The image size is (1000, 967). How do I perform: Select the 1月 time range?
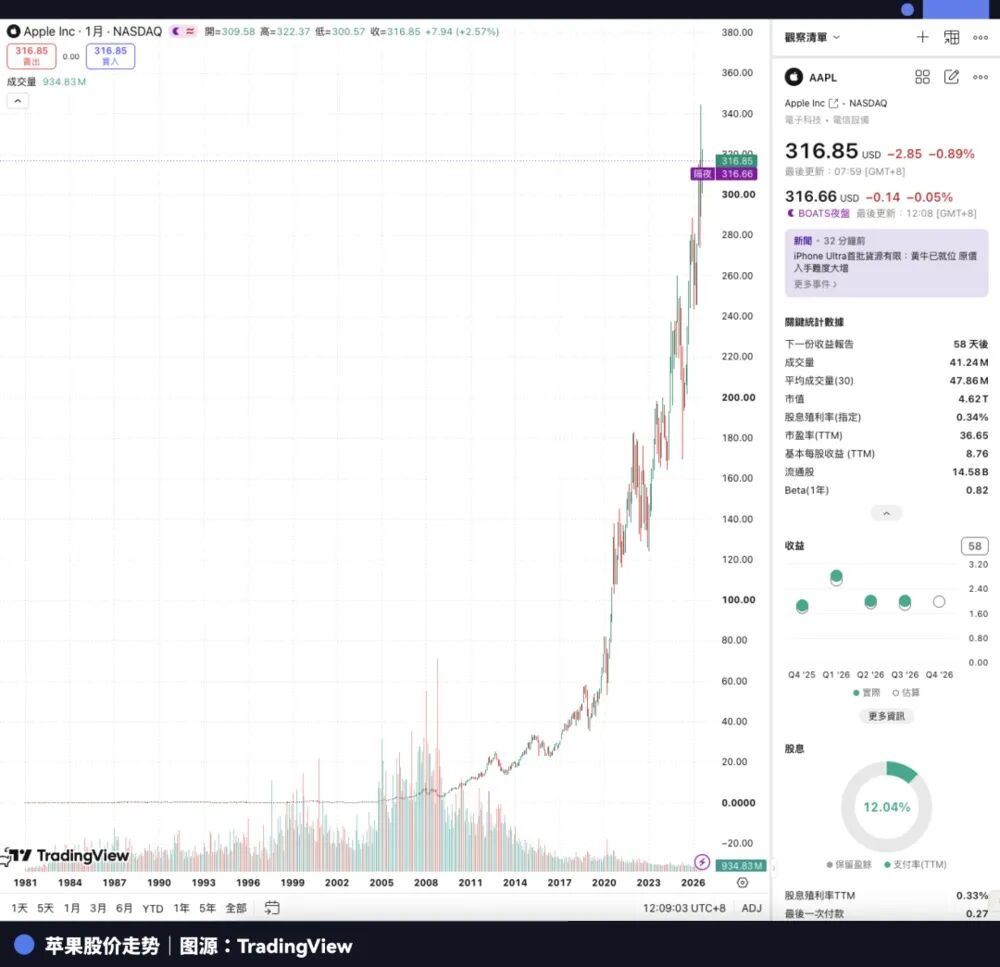pyautogui.click(x=71, y=908)
